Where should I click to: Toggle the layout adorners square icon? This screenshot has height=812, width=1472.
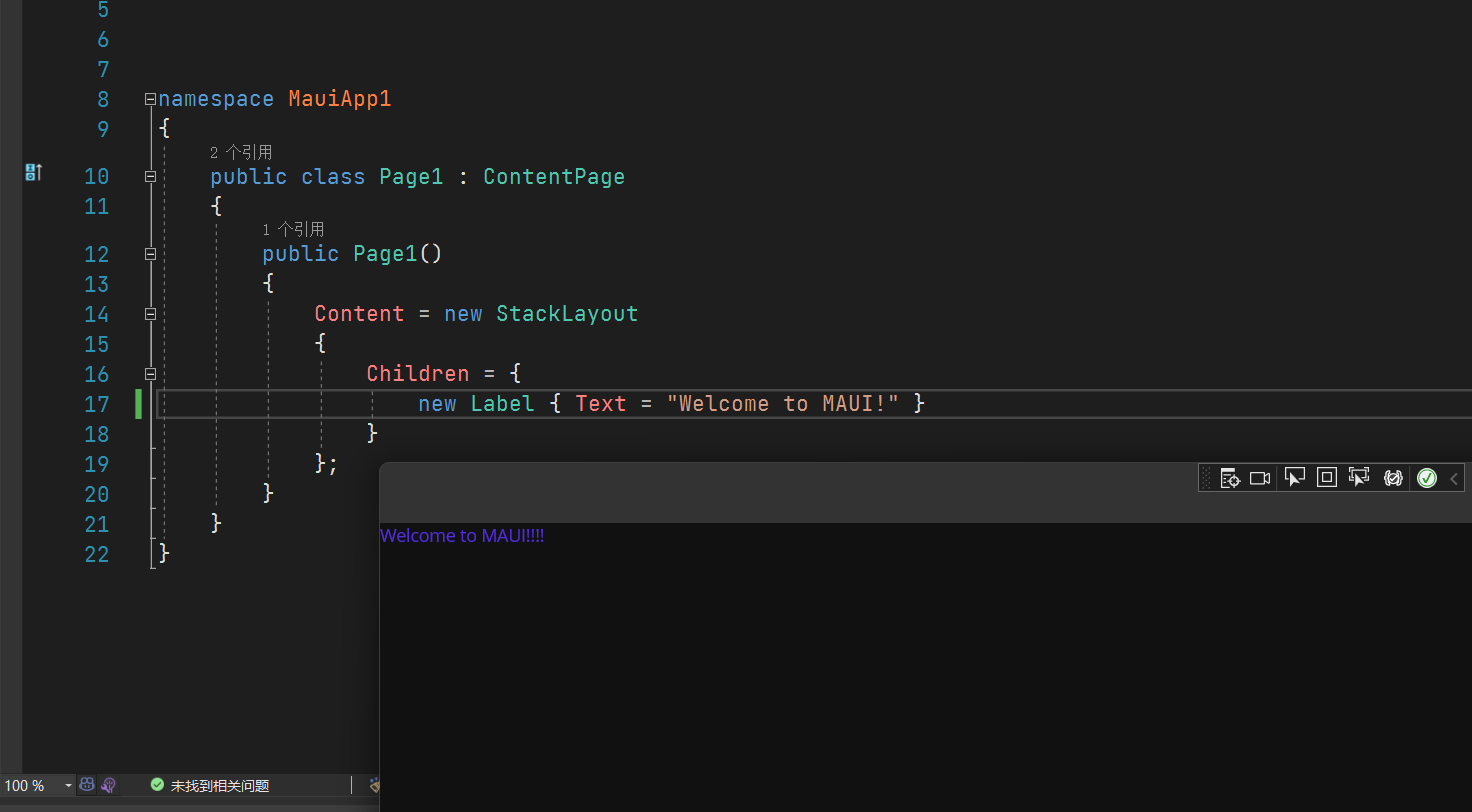tap(1326, 477)
